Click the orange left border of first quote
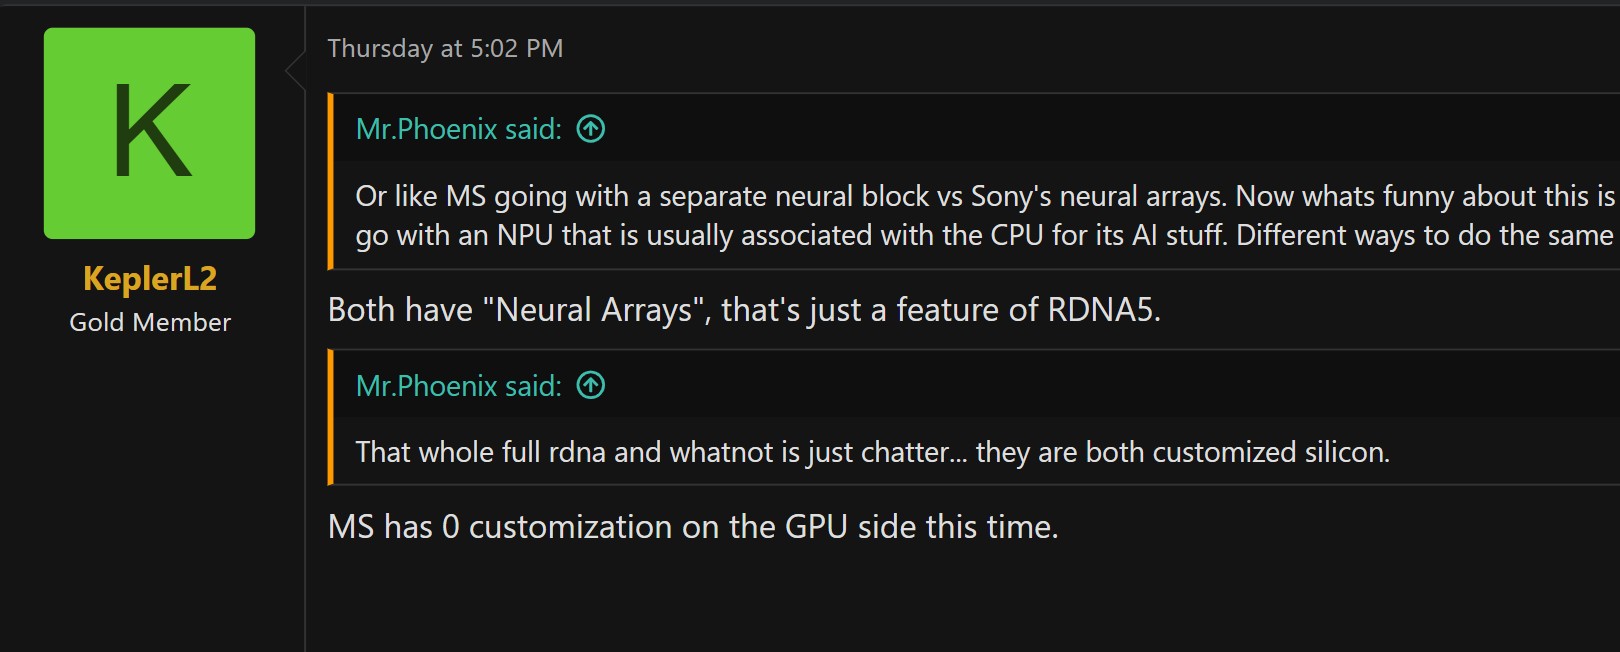 click(330, 182)
